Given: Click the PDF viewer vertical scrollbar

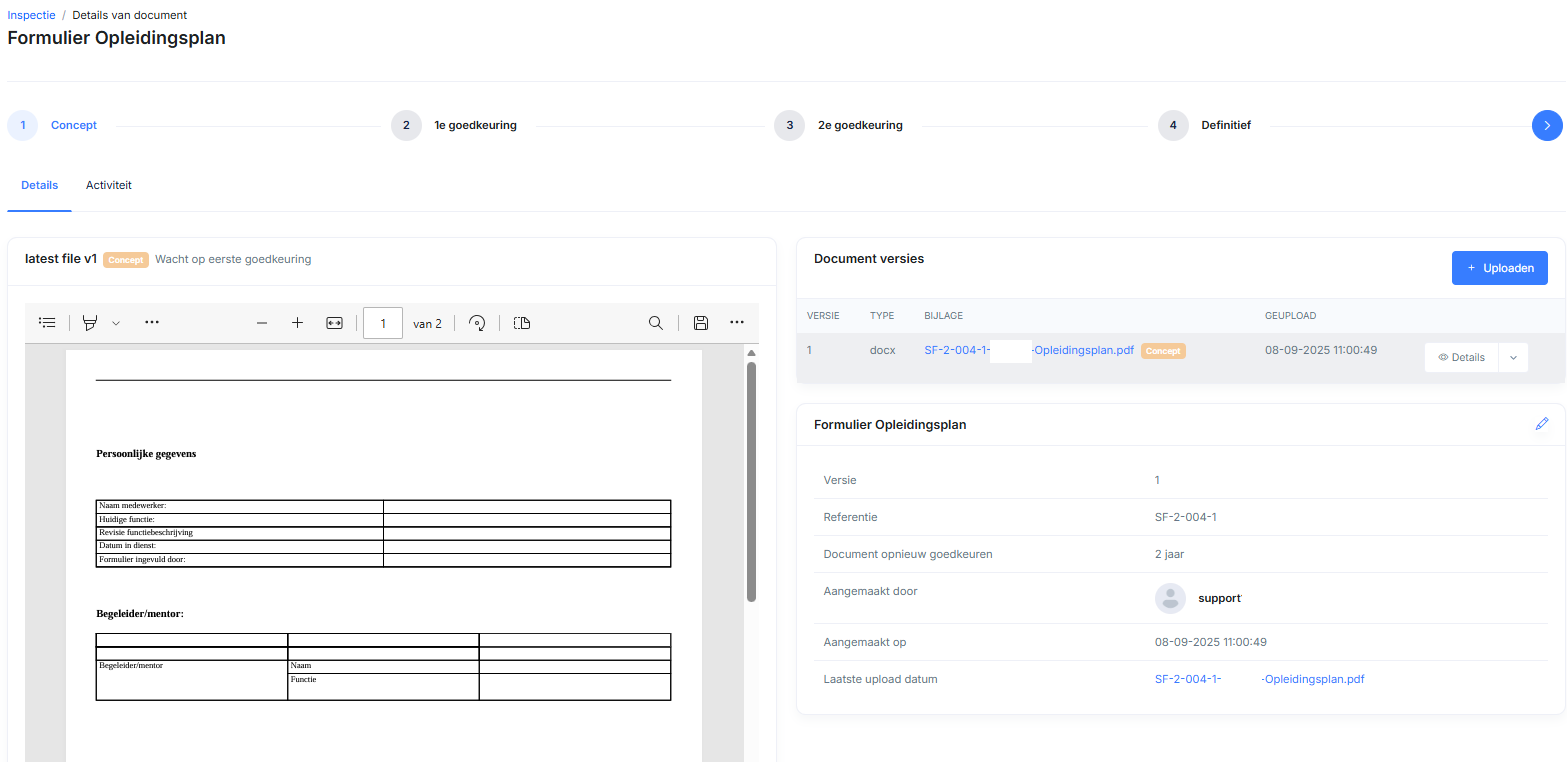Looking at the screenshot, I should click(751, 480).
